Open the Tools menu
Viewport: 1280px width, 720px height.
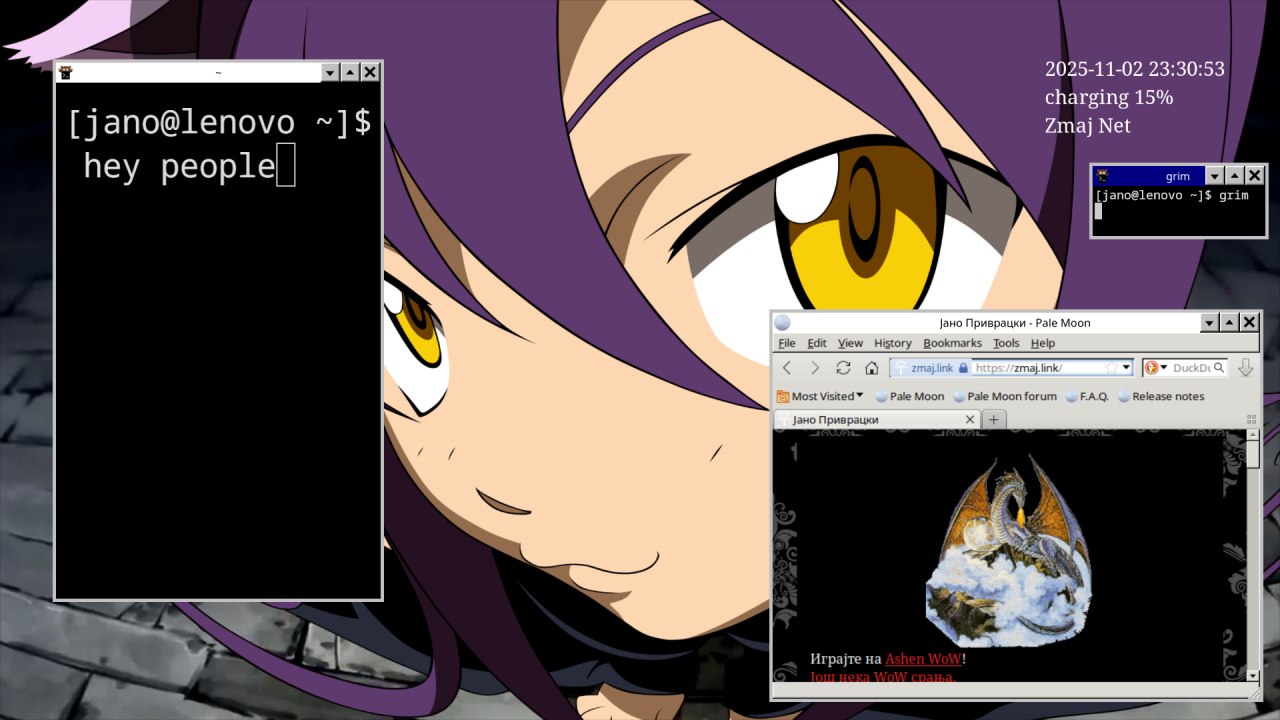pyautogui.click(x=1006, y=343)
